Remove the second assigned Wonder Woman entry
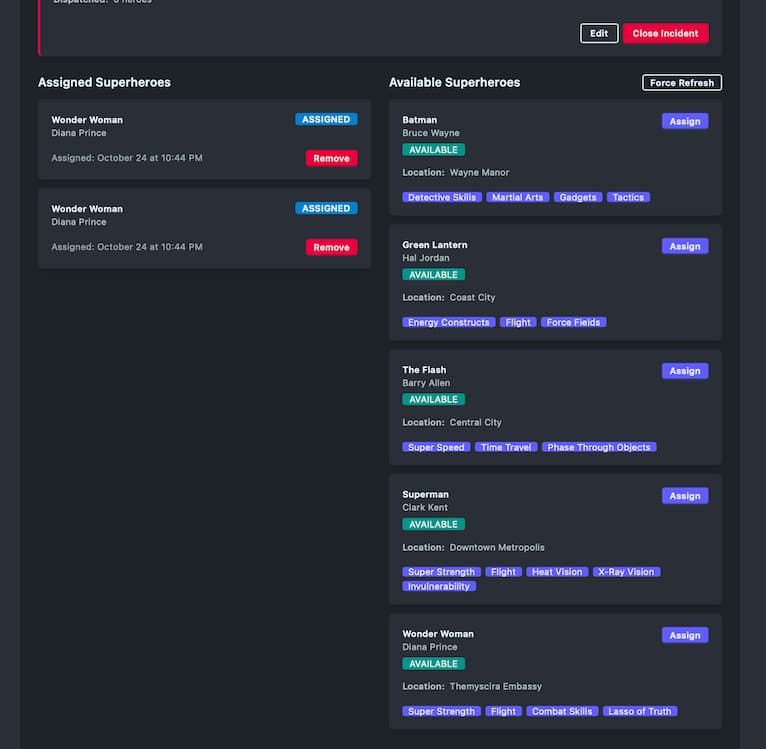This screenshot has height=749, width=766. (x=331, y=247)
